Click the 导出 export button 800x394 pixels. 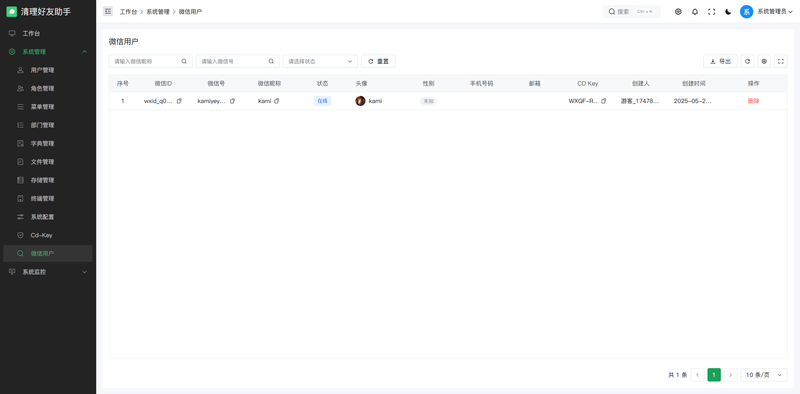(x=720, y=61)
